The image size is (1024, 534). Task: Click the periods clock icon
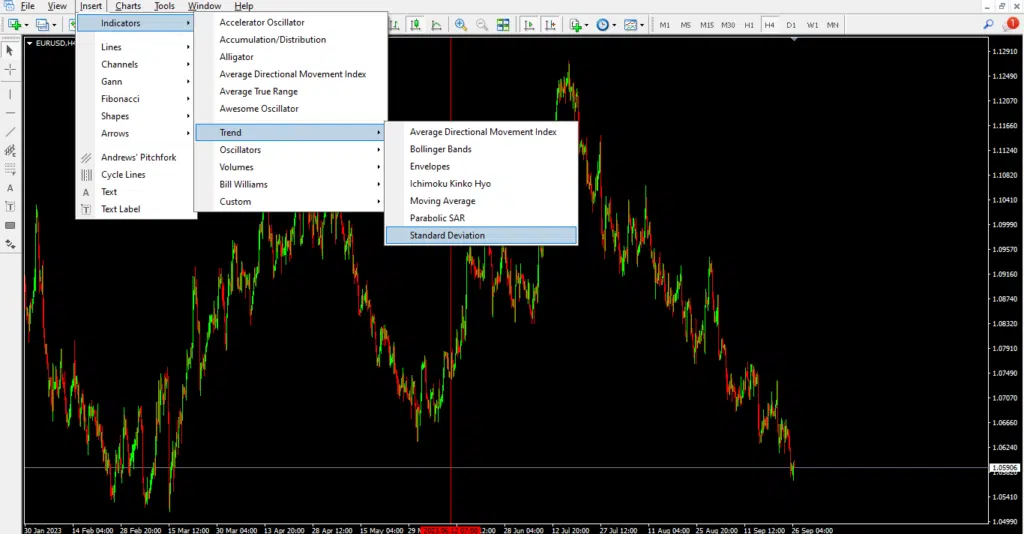coord(603,25)
